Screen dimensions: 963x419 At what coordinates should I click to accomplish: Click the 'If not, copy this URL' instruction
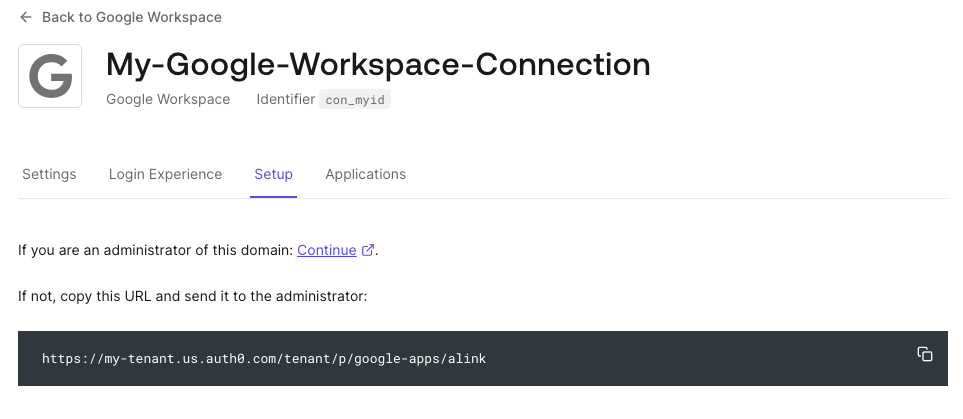192,296
